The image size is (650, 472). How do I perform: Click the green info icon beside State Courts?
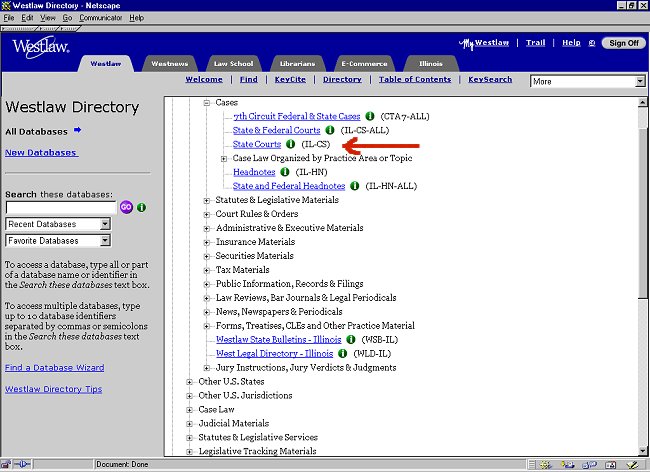[x=291, y=144]
